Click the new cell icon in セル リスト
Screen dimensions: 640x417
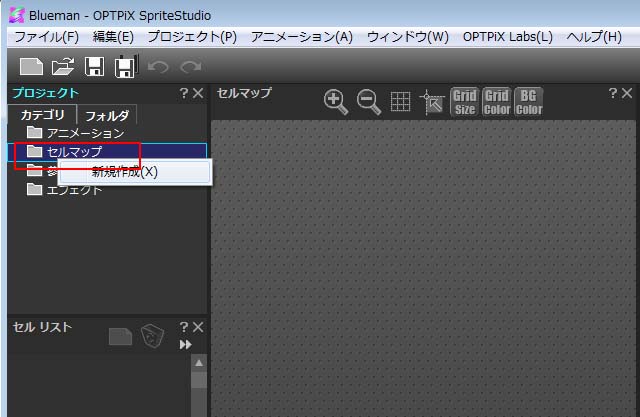pyautogui.click(x=120, y=337)
